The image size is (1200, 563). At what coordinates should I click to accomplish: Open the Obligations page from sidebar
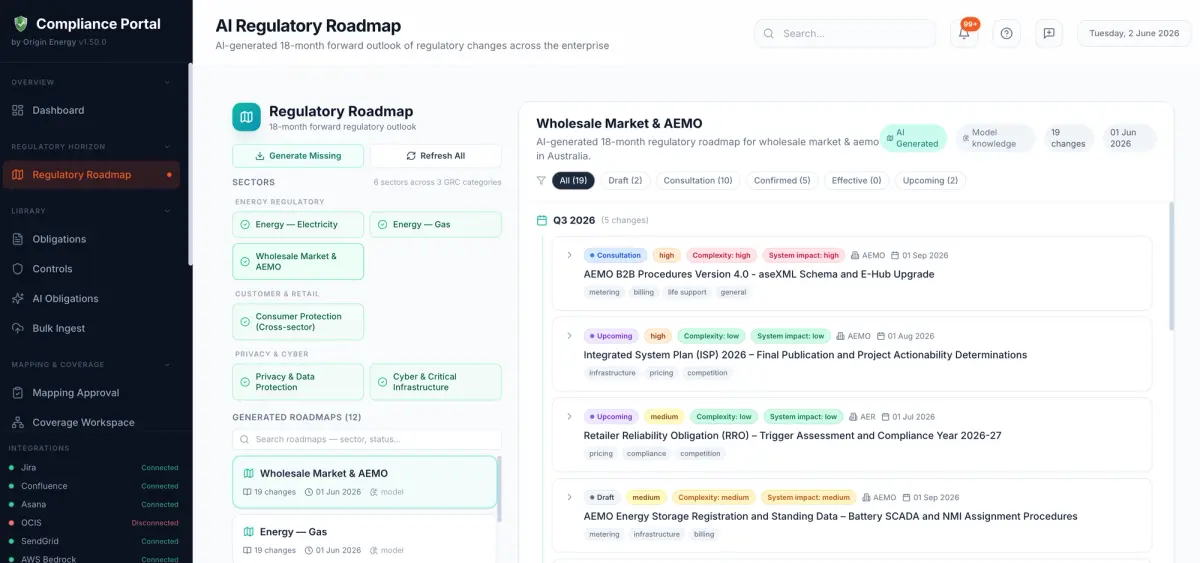tap(91, 239)
